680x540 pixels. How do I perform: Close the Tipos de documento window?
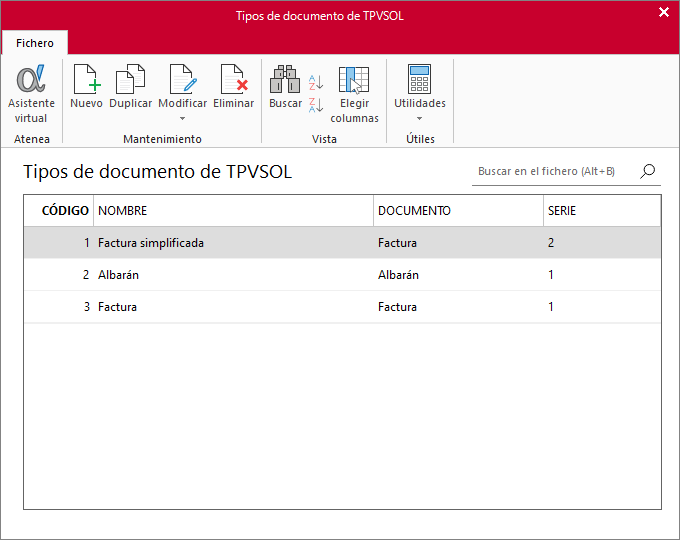coord(664,12)
